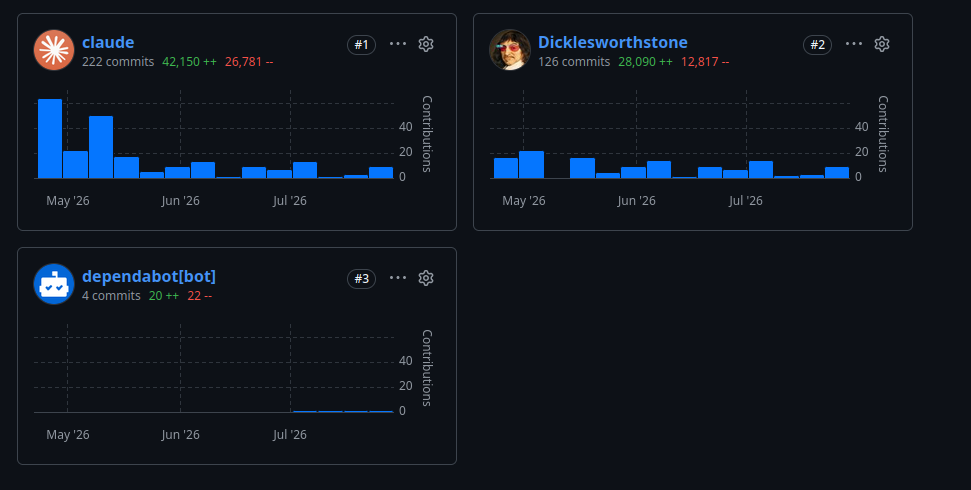Select May '26 label in claude chart

tap(68, 201)
